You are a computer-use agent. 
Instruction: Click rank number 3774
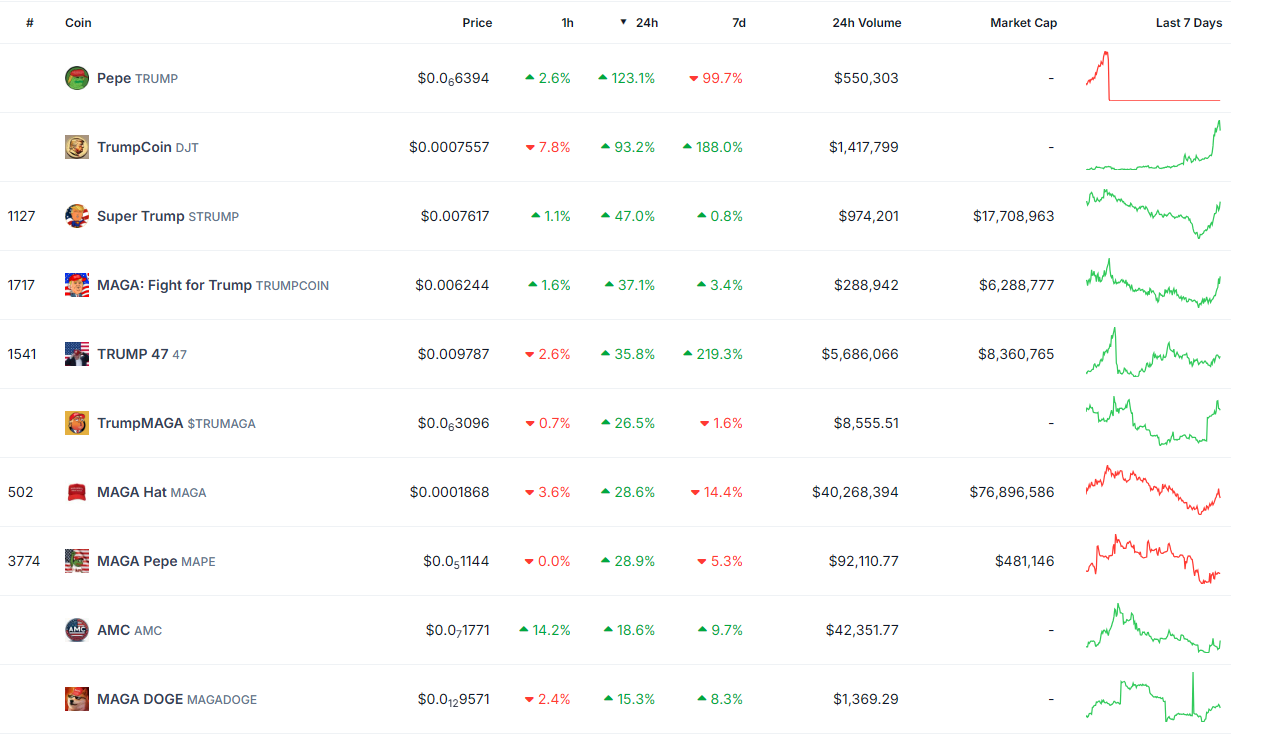(24, 561)
